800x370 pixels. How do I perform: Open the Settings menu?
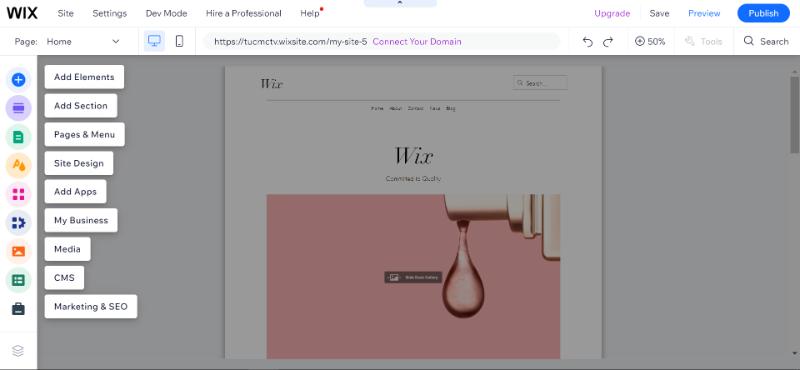[x=110, y=13]
